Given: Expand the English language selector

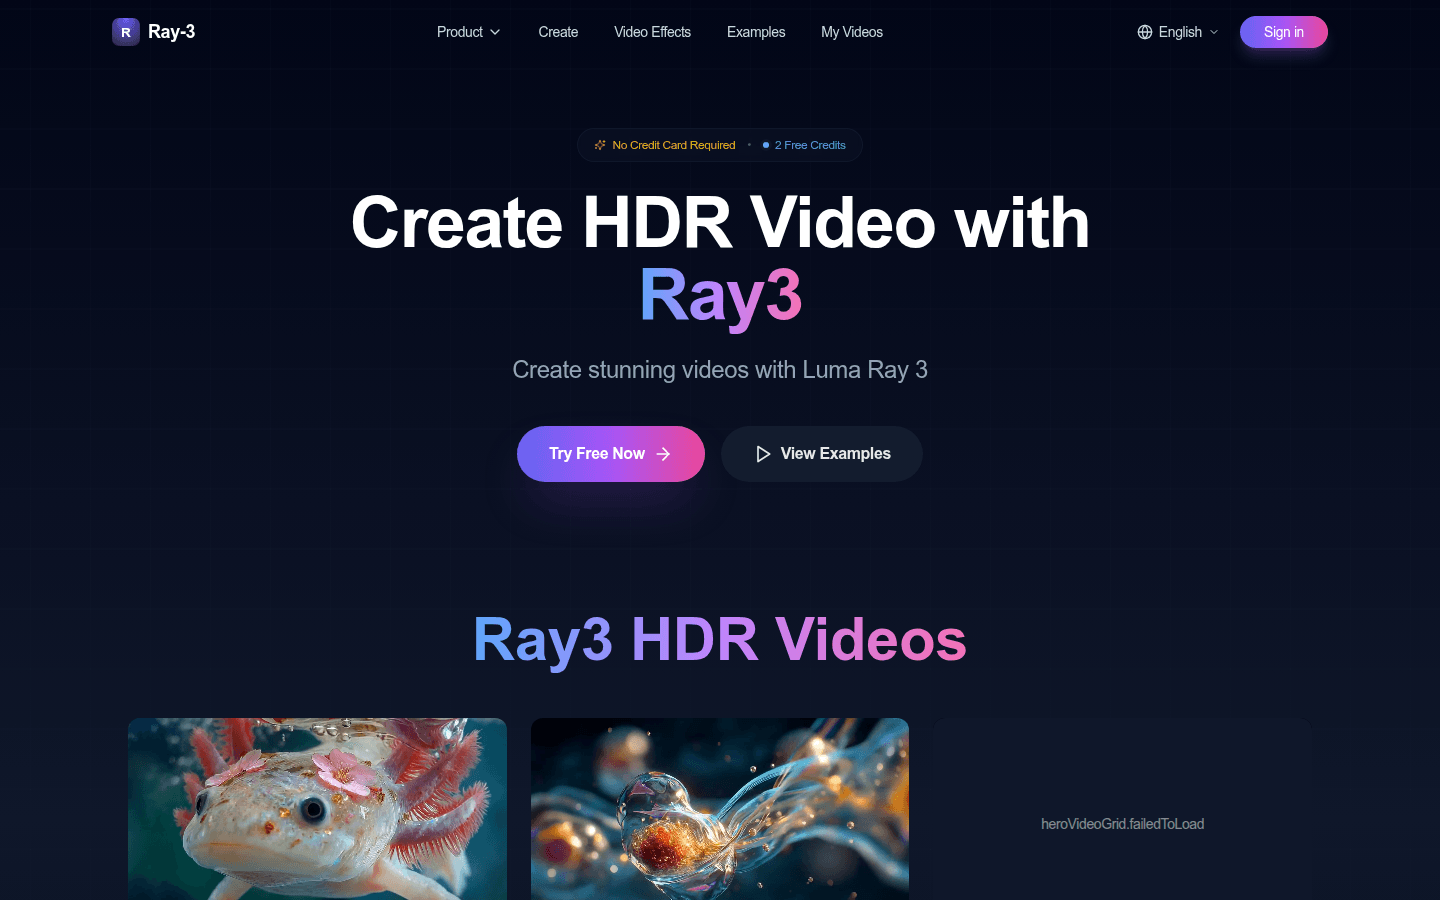Looking at the screenshot, I should click(x=1177, y=31).
